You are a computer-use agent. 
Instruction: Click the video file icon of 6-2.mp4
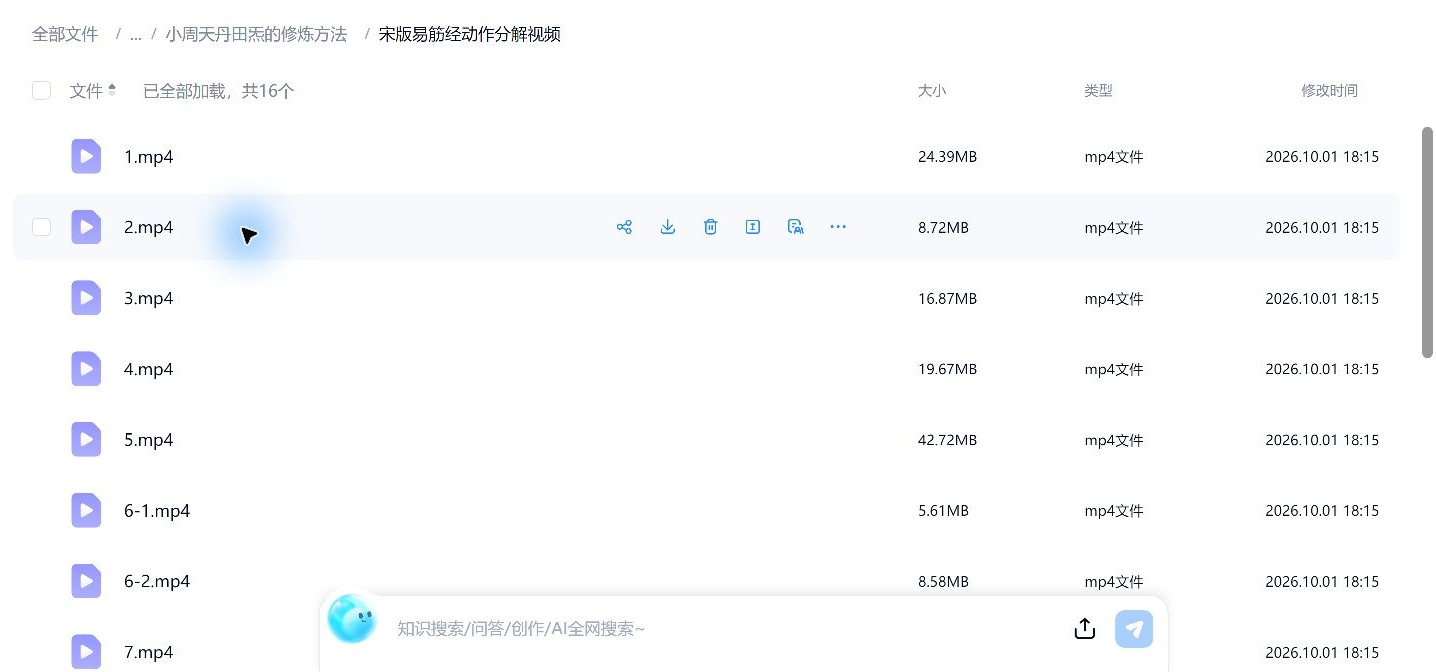pyautogui.click(x=86, y=581)
